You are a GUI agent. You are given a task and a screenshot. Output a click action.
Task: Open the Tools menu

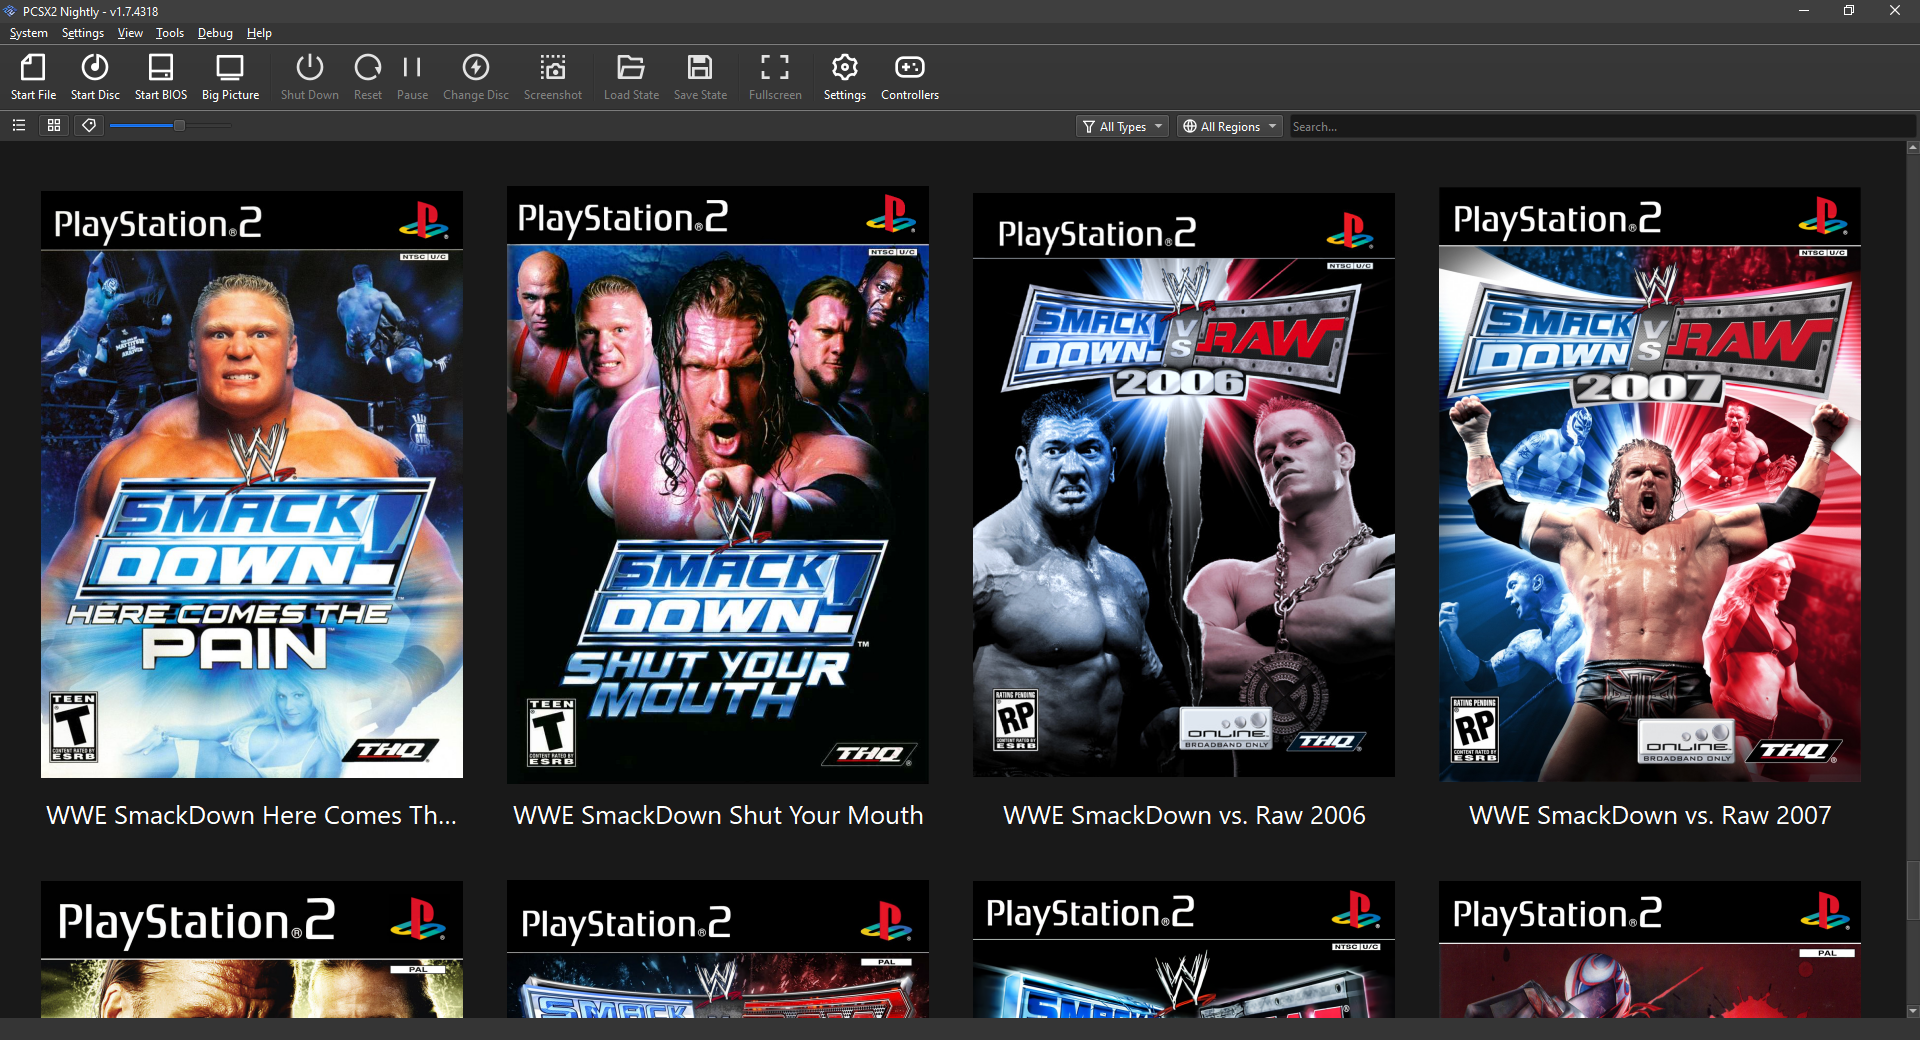[170, 33]
